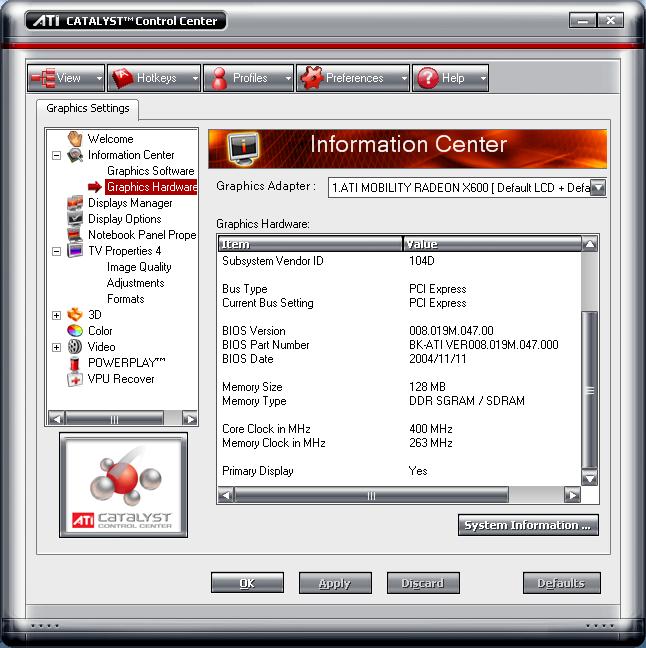The image size is (646, 648).
Task: Open Formats under TV Properties
Action: (x=126, y=299)
